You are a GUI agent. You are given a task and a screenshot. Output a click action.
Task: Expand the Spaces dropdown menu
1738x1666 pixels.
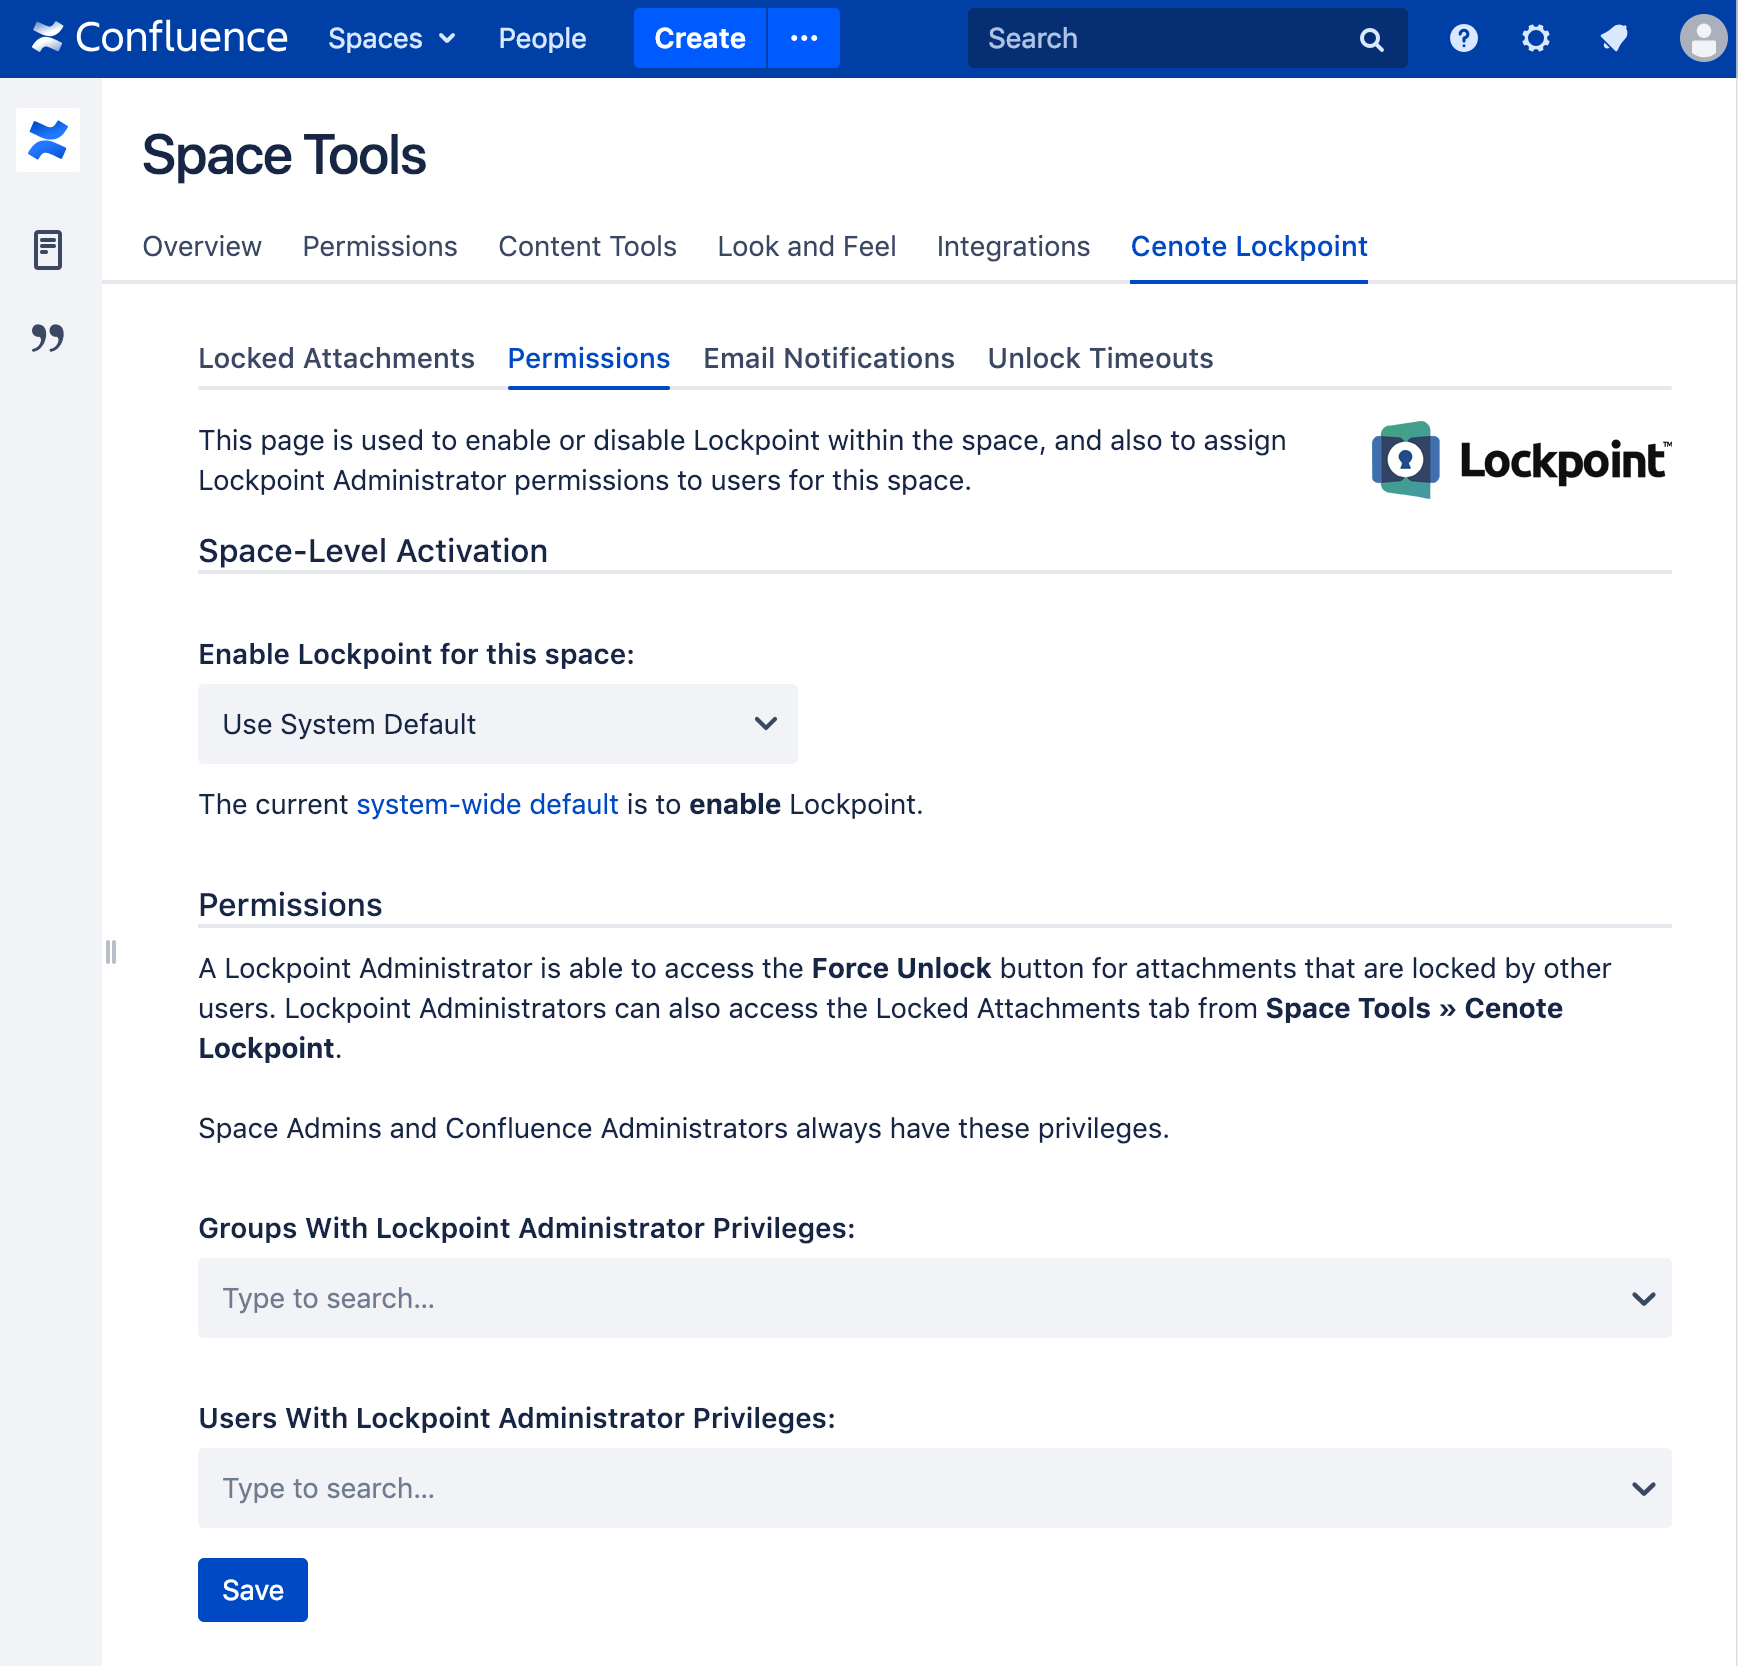391,38
